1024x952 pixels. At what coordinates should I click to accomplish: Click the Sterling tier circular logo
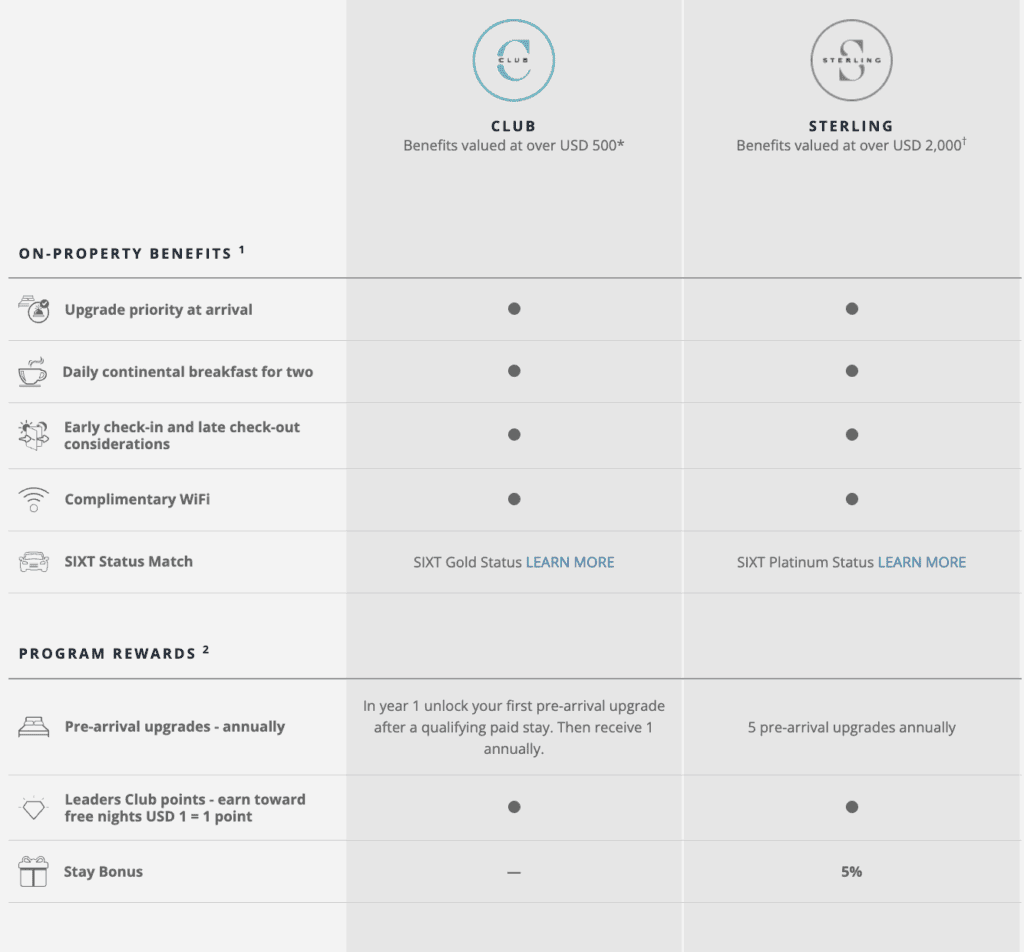pos(851,61)
